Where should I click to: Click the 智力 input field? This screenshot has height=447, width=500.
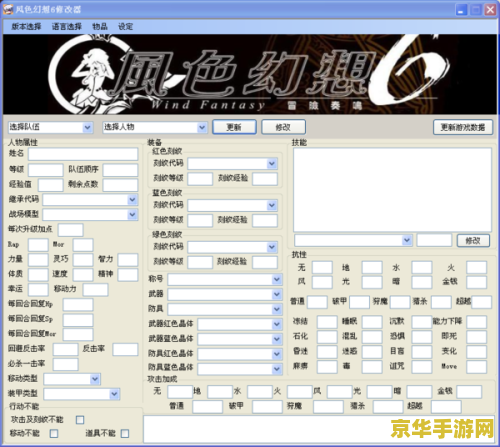pos(128,260)
